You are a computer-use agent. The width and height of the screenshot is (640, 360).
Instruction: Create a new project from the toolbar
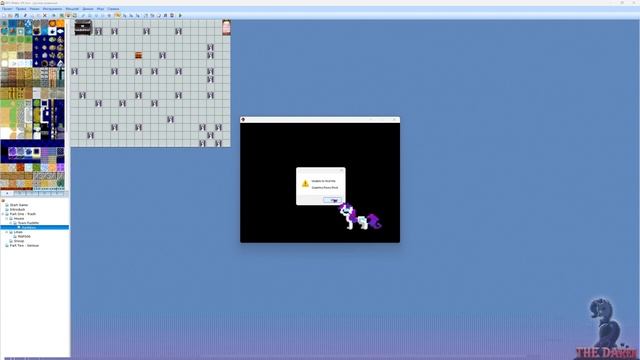(x=4, y=16)
